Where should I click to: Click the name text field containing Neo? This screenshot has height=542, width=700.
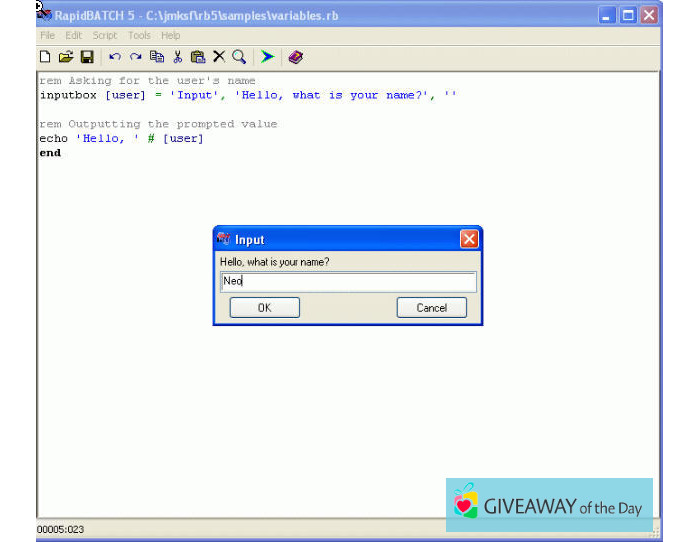click(347, 282)
